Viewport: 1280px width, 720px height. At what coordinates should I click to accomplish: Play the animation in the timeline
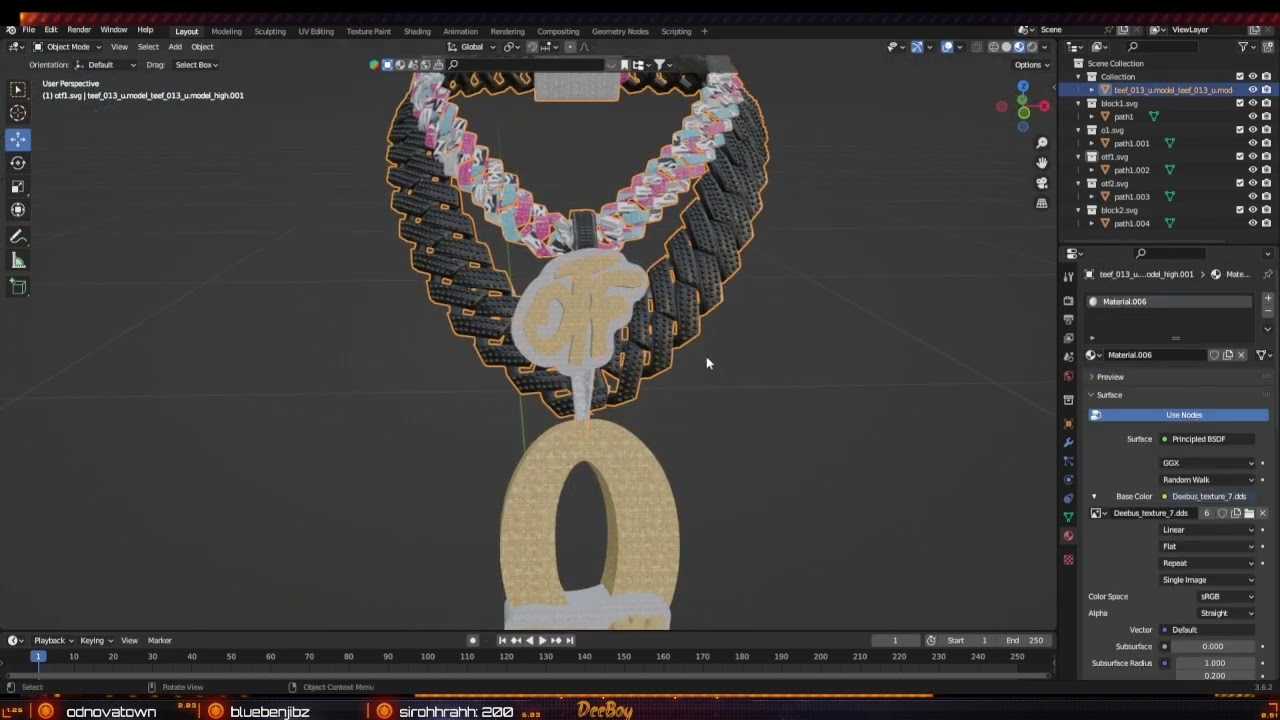(x=542, y=640)
